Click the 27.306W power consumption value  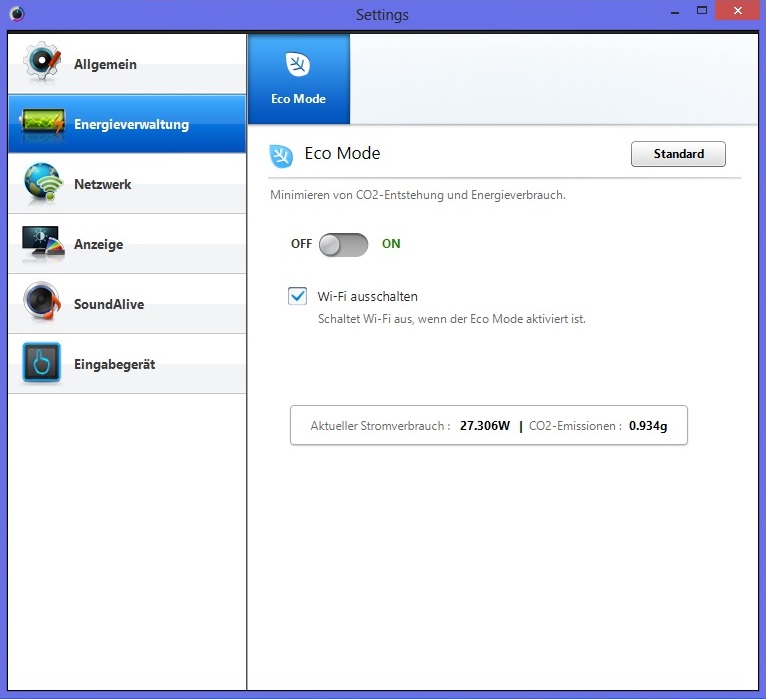[485, 425]
